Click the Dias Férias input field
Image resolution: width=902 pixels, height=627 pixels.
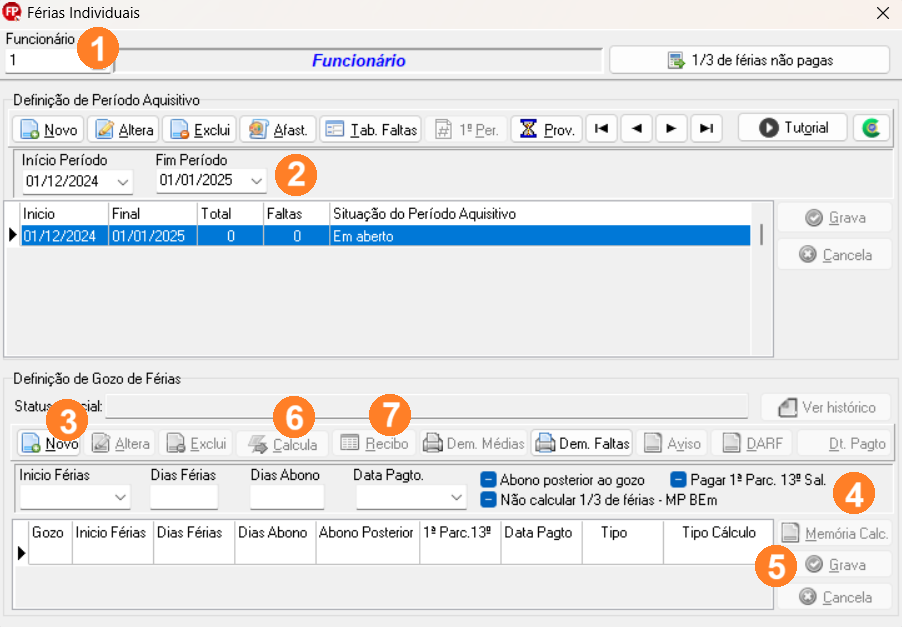point(184,497)
